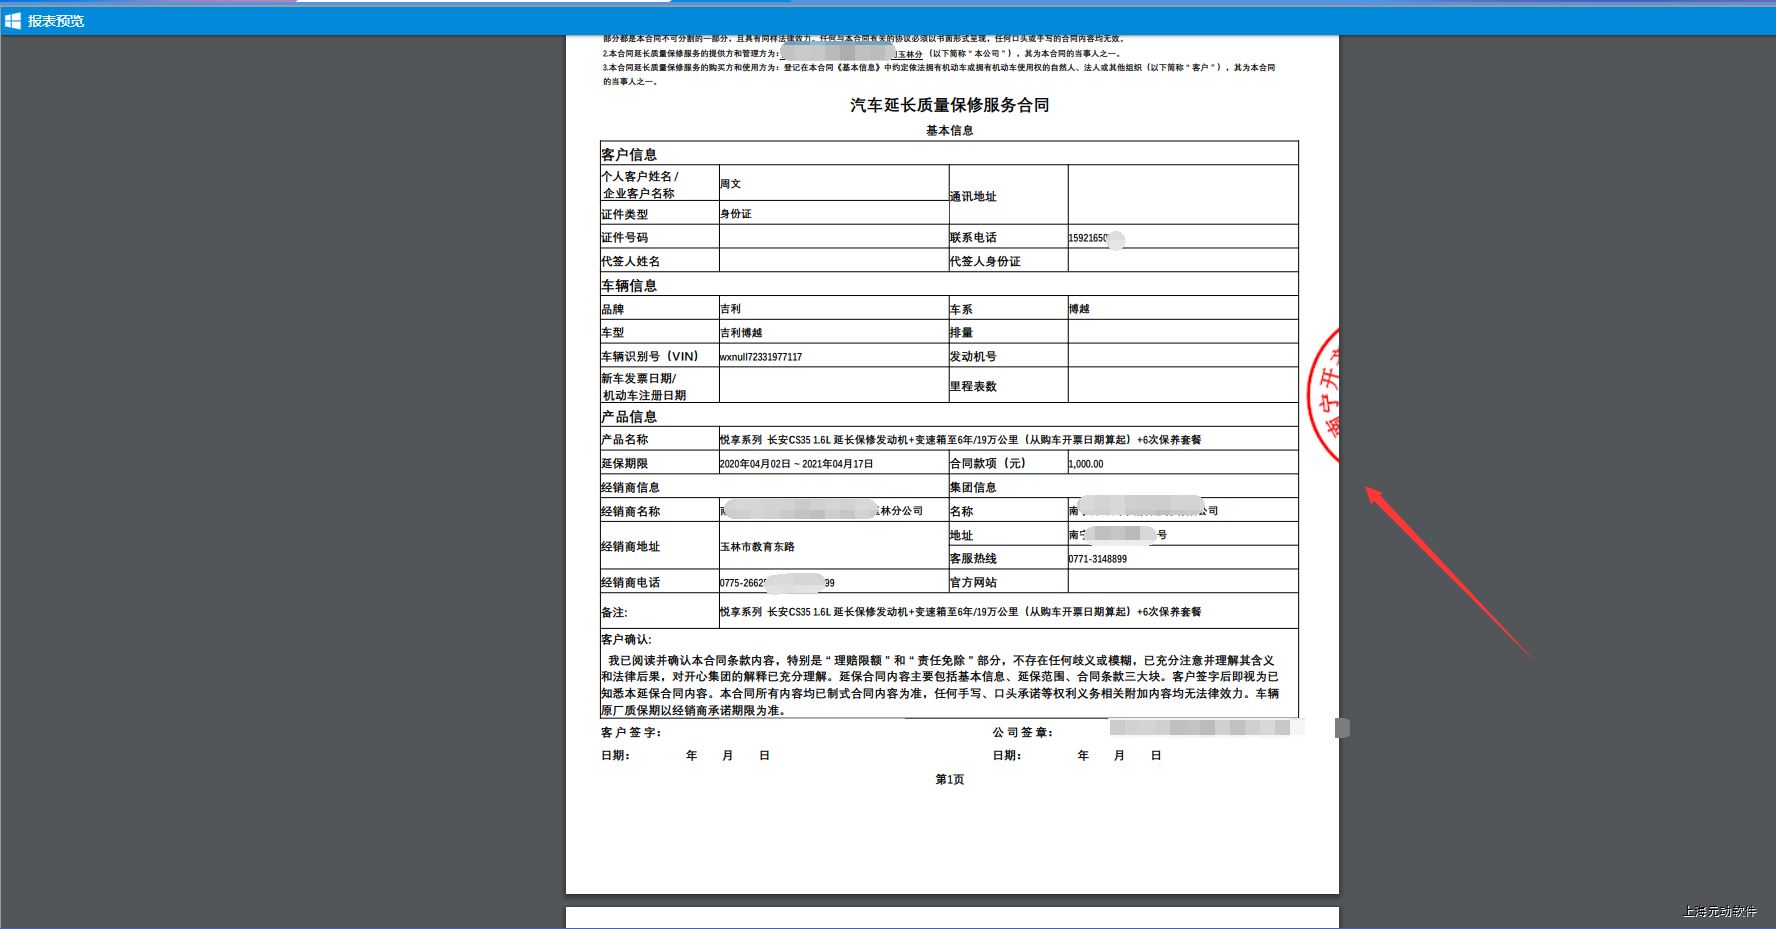
Task: Click the VIN value wxnull72331977117
Action: [x=761, y=357]
